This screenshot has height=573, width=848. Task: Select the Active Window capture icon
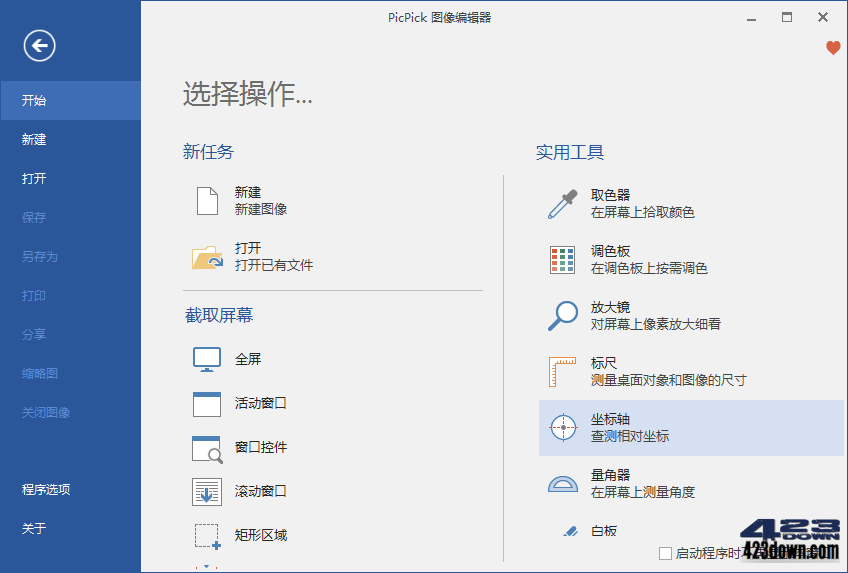pyautogui.click(x=207, y=404)
